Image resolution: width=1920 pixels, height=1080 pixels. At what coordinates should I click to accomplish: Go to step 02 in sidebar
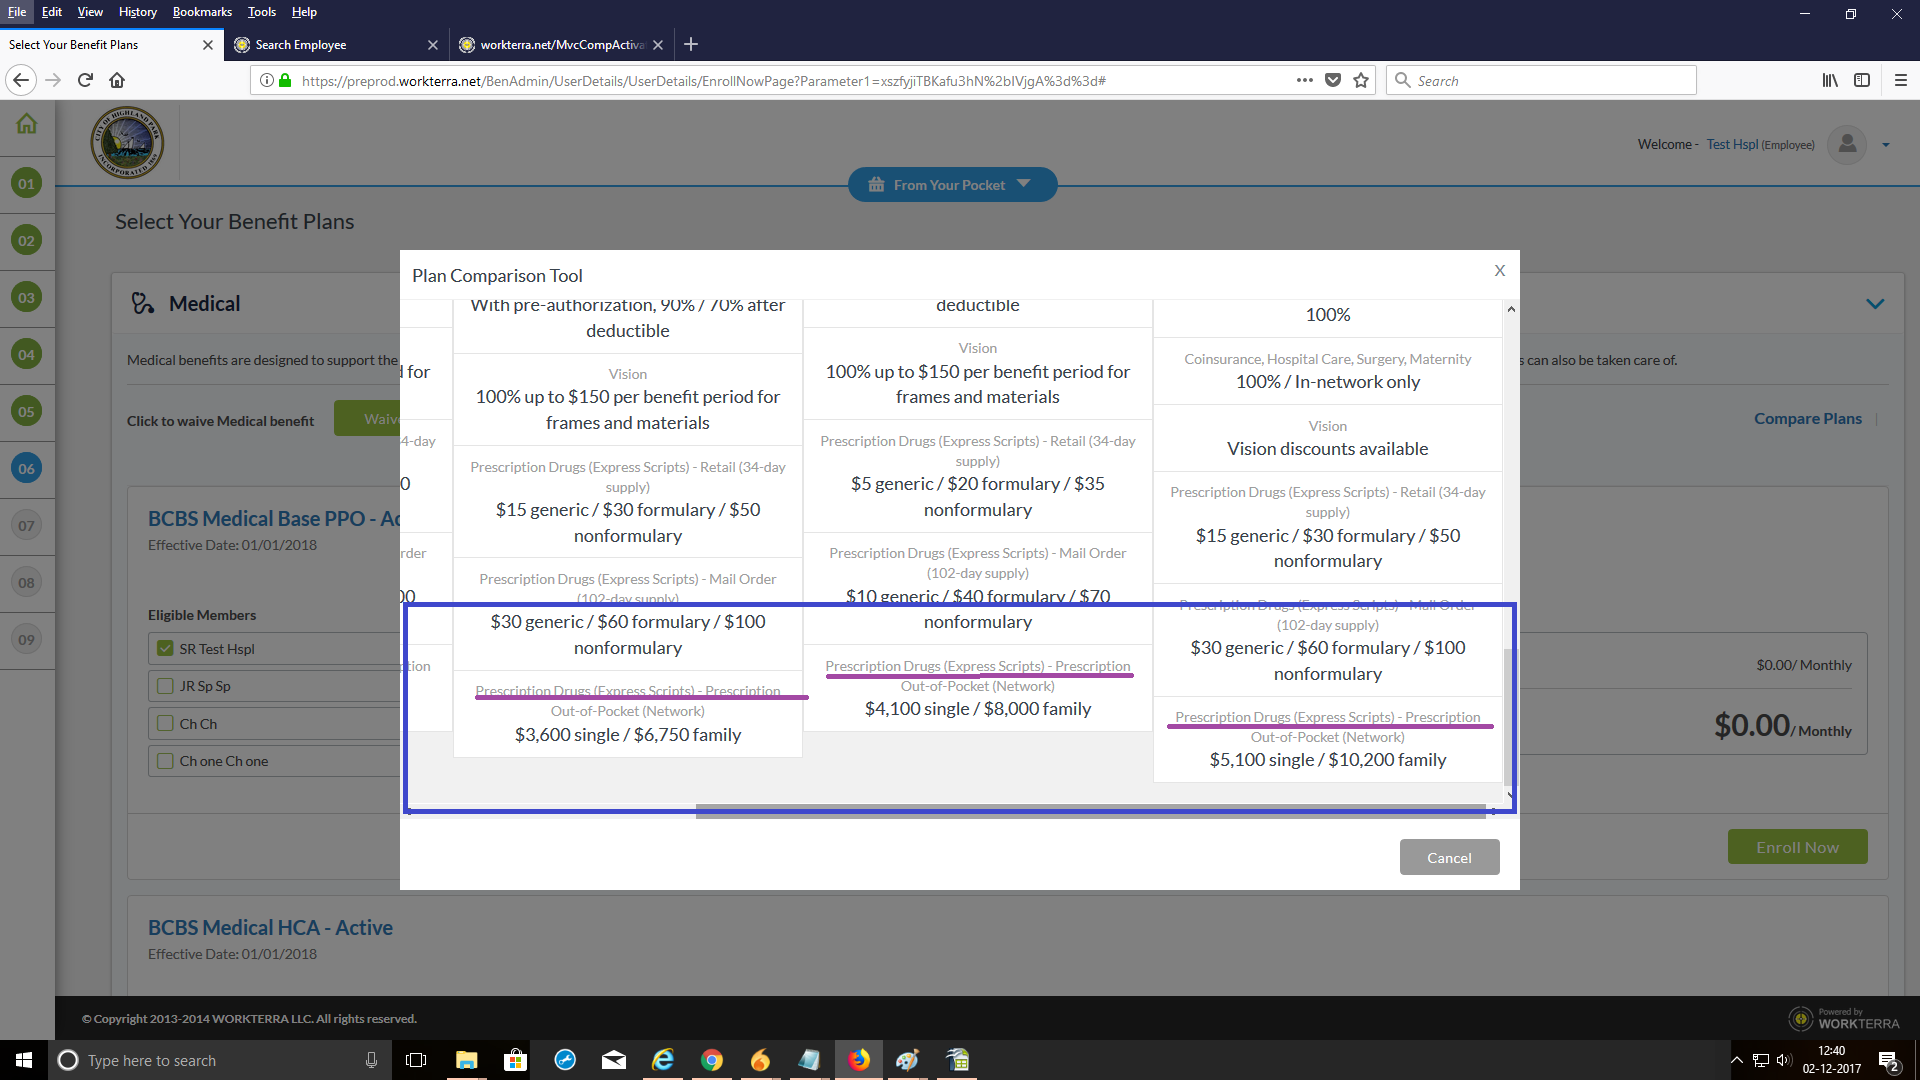tap(27, 240)
